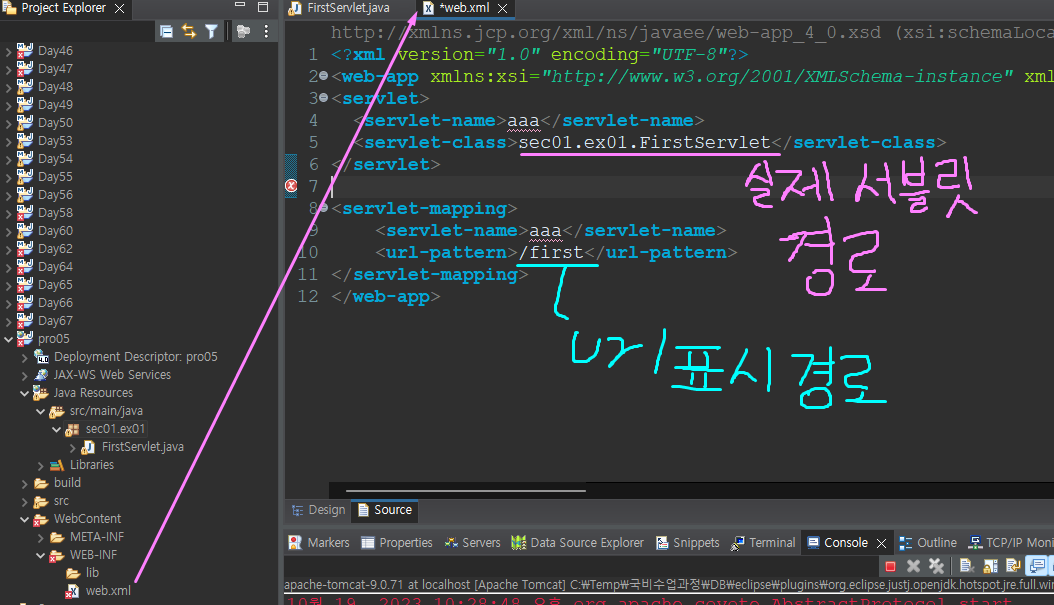Expand the FirstServlet.java node
Screen dimensions: 1054x605
[x=73, y=447]
